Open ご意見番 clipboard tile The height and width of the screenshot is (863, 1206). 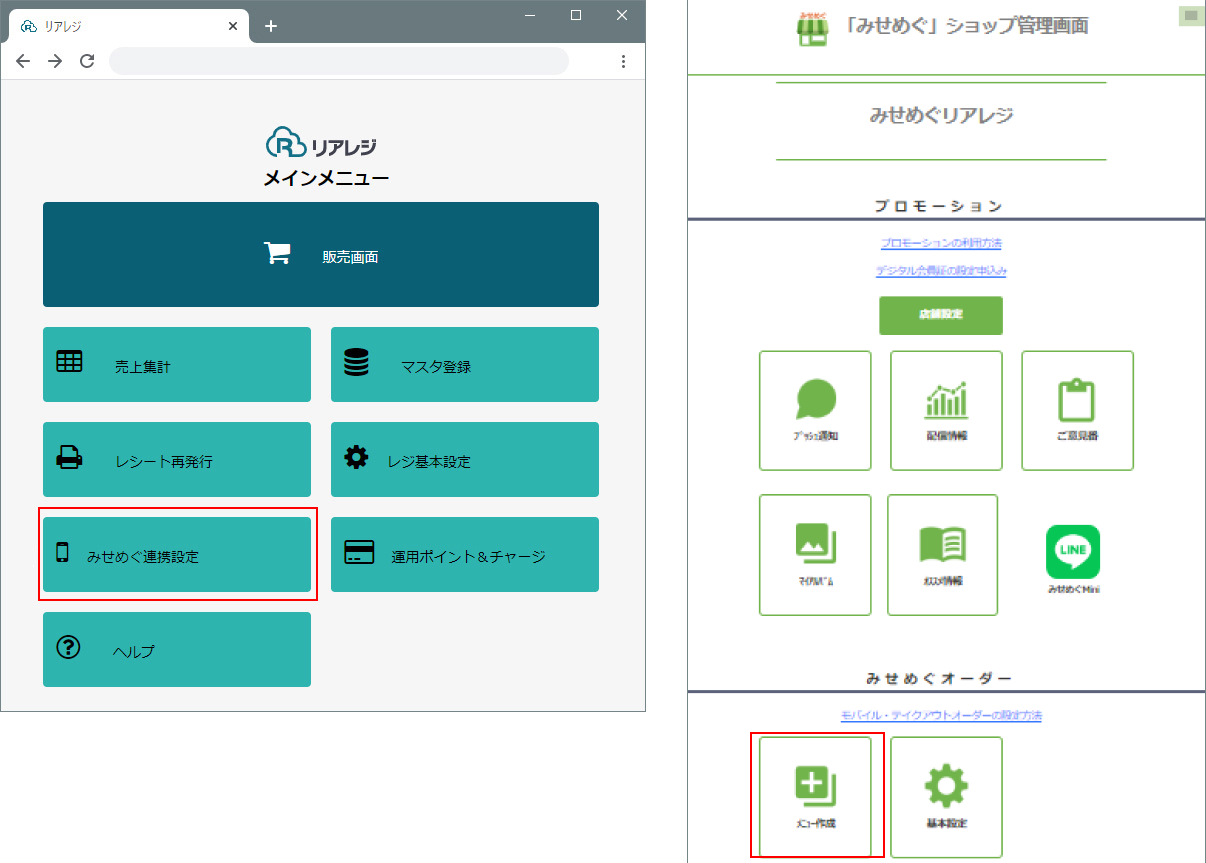point(1077,410)
